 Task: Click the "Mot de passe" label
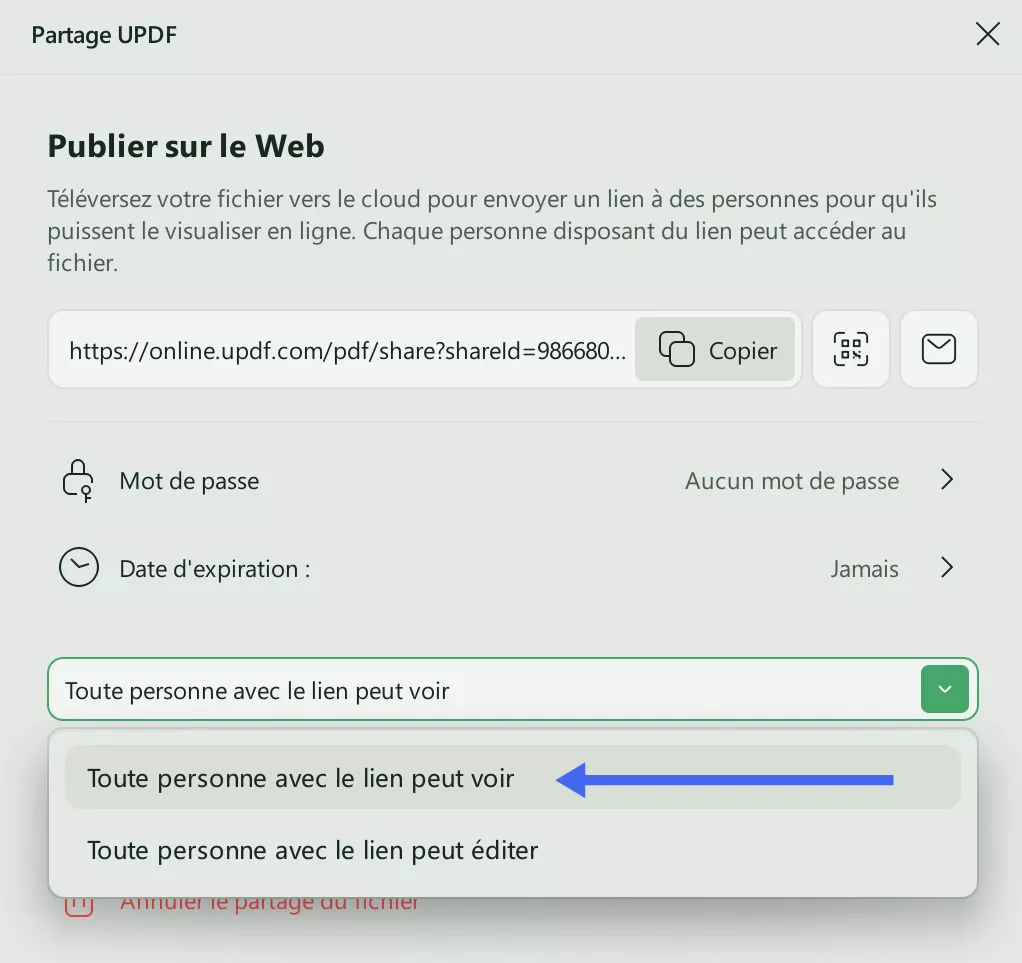tap(189, 481)
